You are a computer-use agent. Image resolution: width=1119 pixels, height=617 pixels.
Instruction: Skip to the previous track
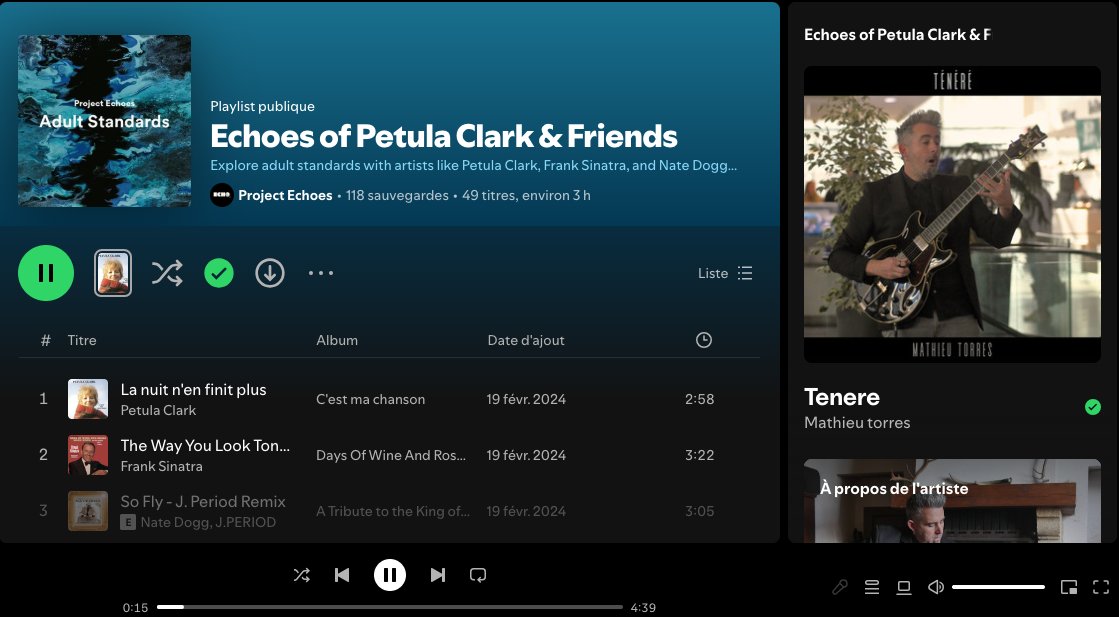pos(342,575)
